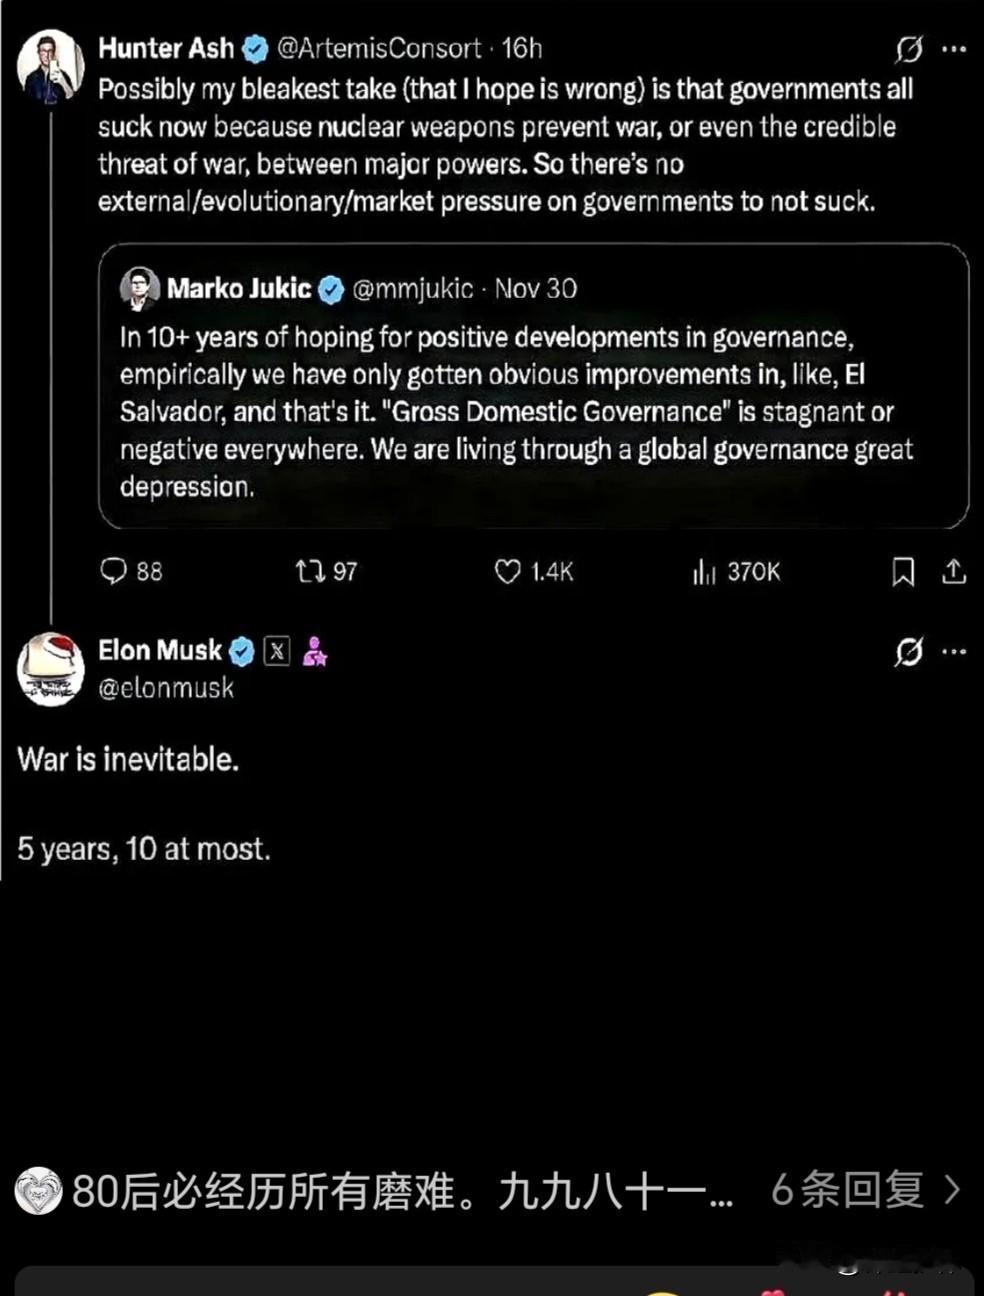The image size is (984, 1296).
Task: Click the X affiliation badge beside Elon Musk
Action: [x=277, y=652]
